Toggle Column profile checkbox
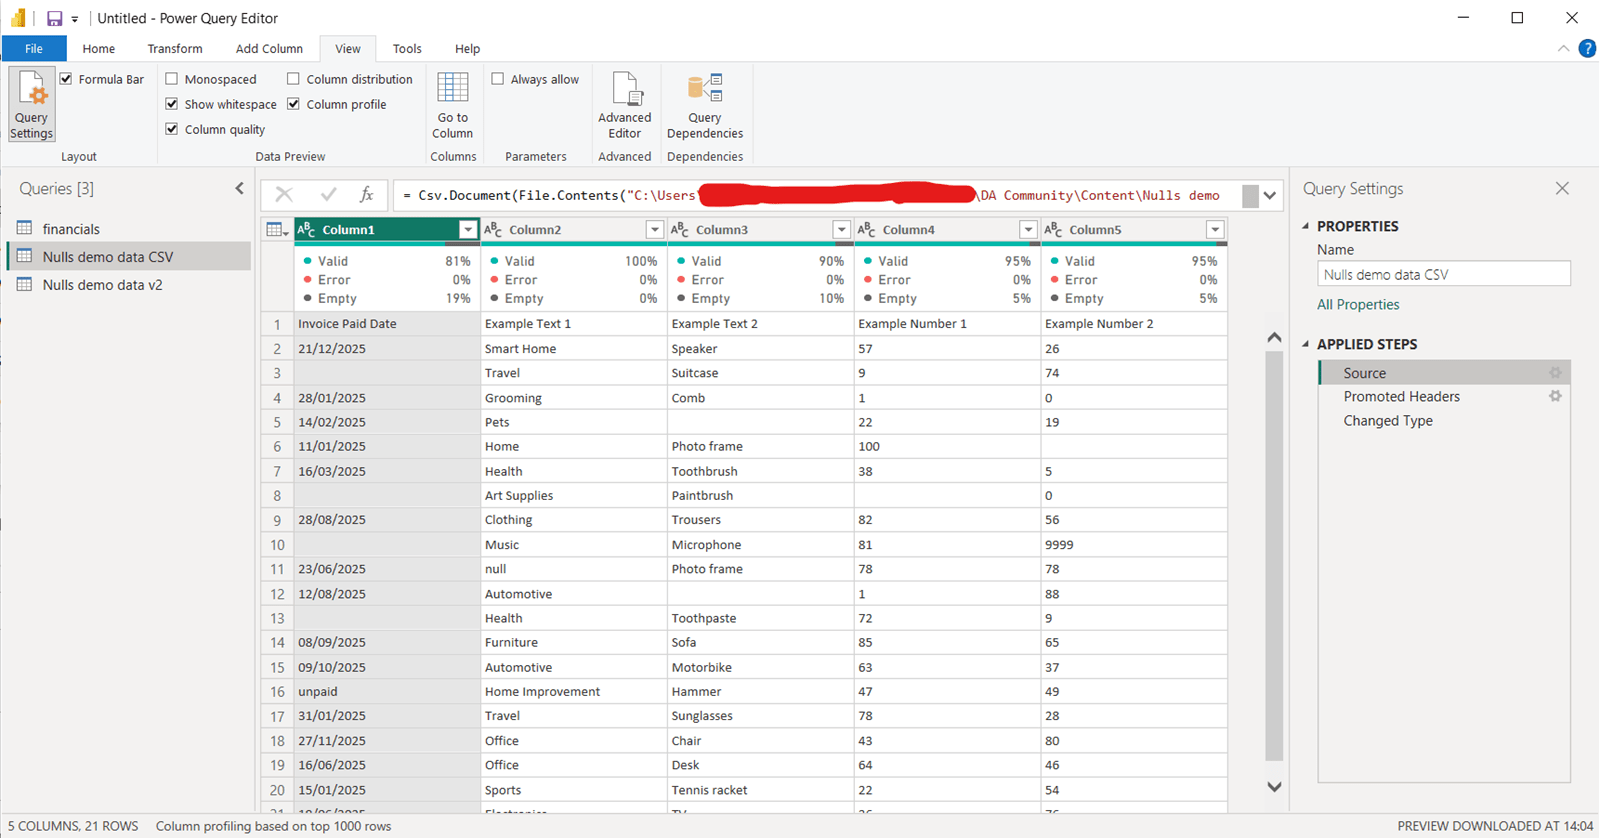The height and width of the screenshot is (838, 1600). (x=293, y=104)
